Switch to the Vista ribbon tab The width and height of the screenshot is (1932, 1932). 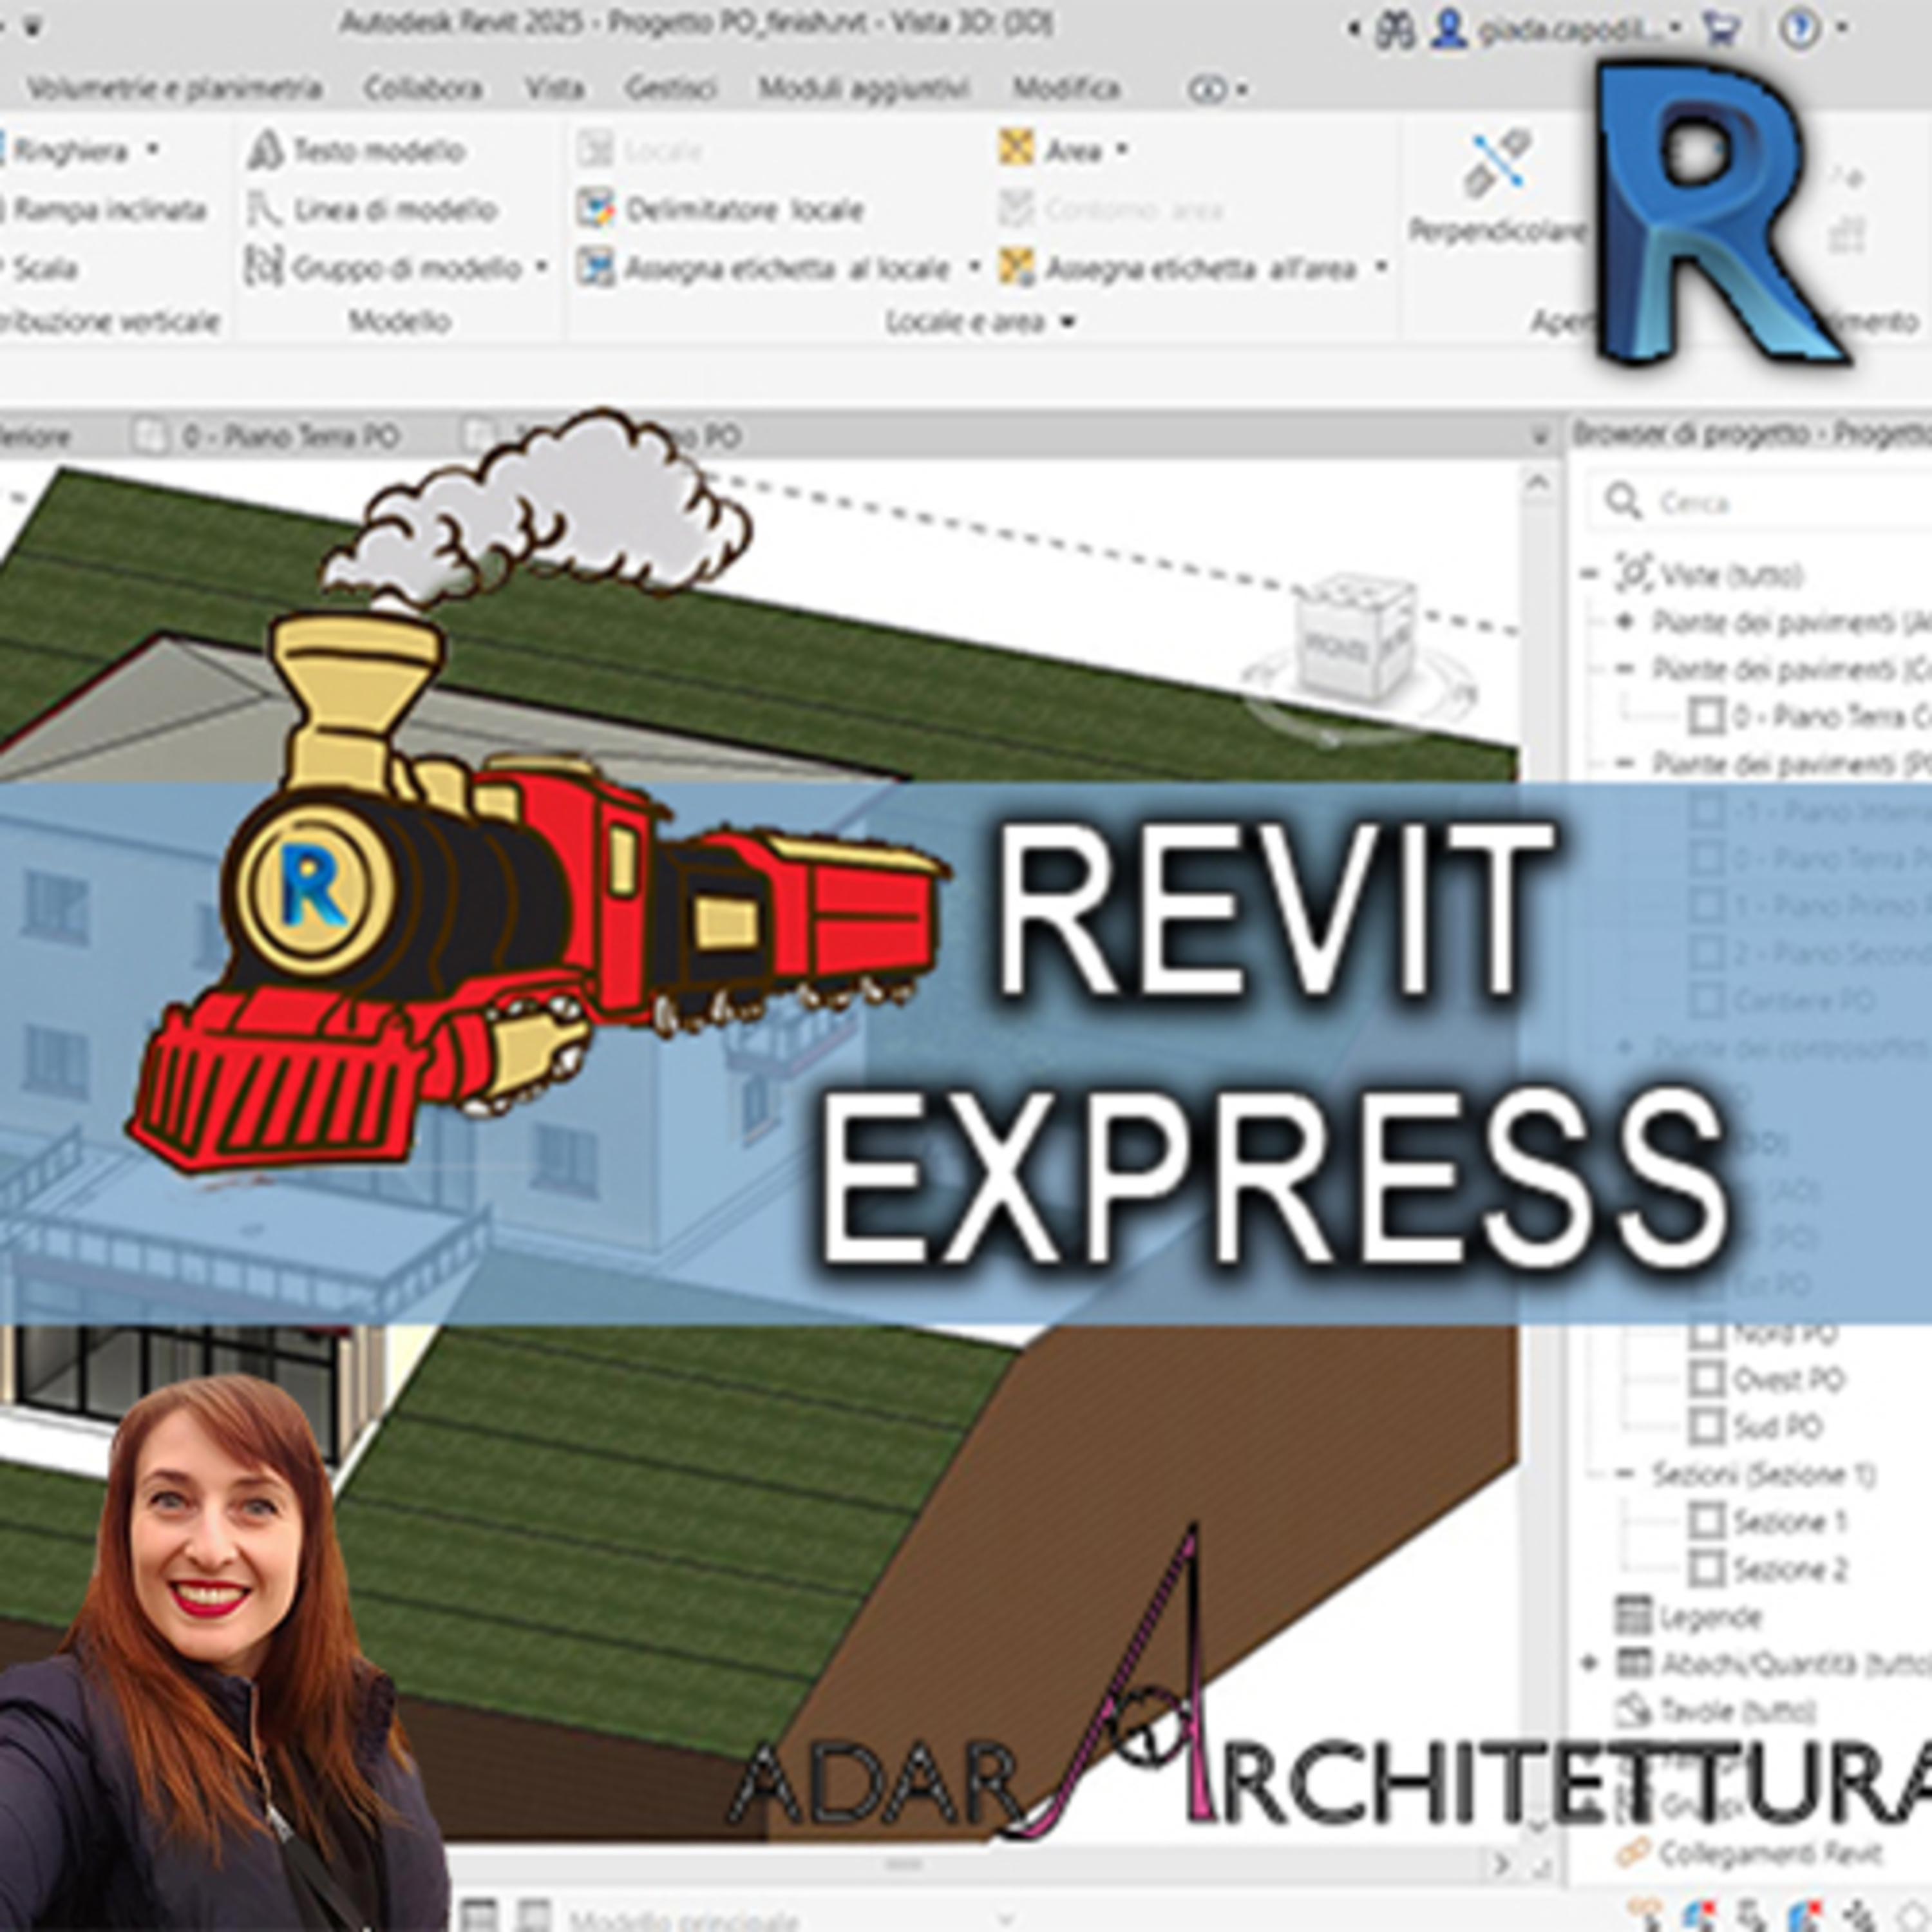tap(555, 89)
